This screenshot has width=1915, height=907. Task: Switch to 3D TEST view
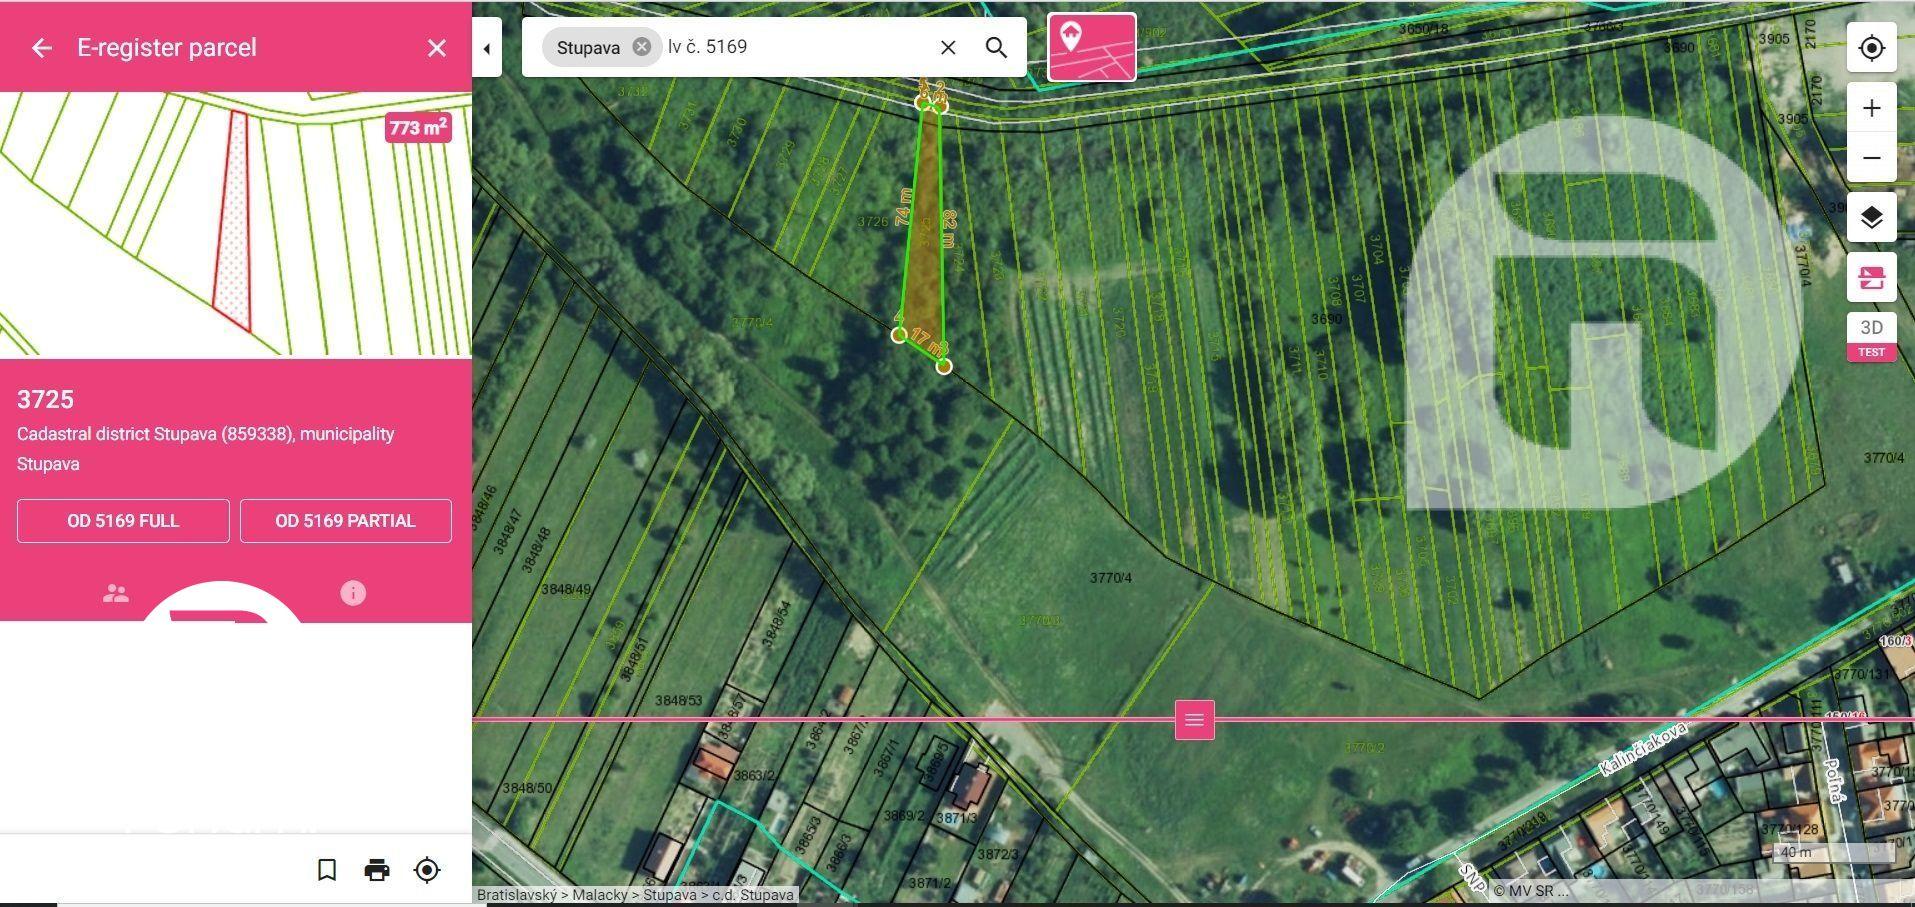click(1871, 337)
